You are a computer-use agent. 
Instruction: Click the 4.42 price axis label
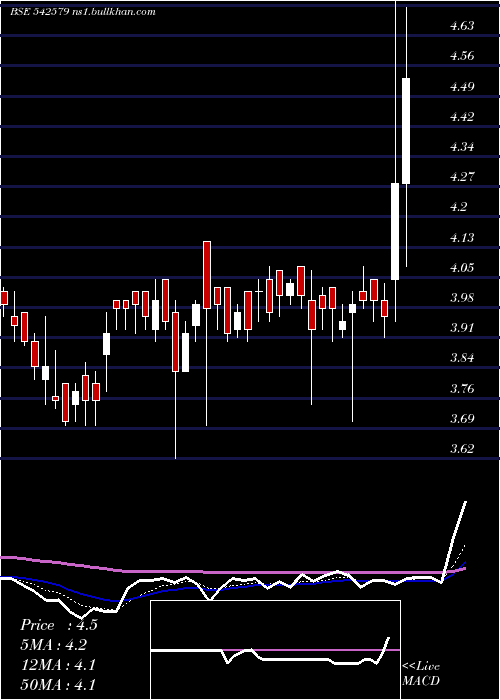(x=462, y=117)
